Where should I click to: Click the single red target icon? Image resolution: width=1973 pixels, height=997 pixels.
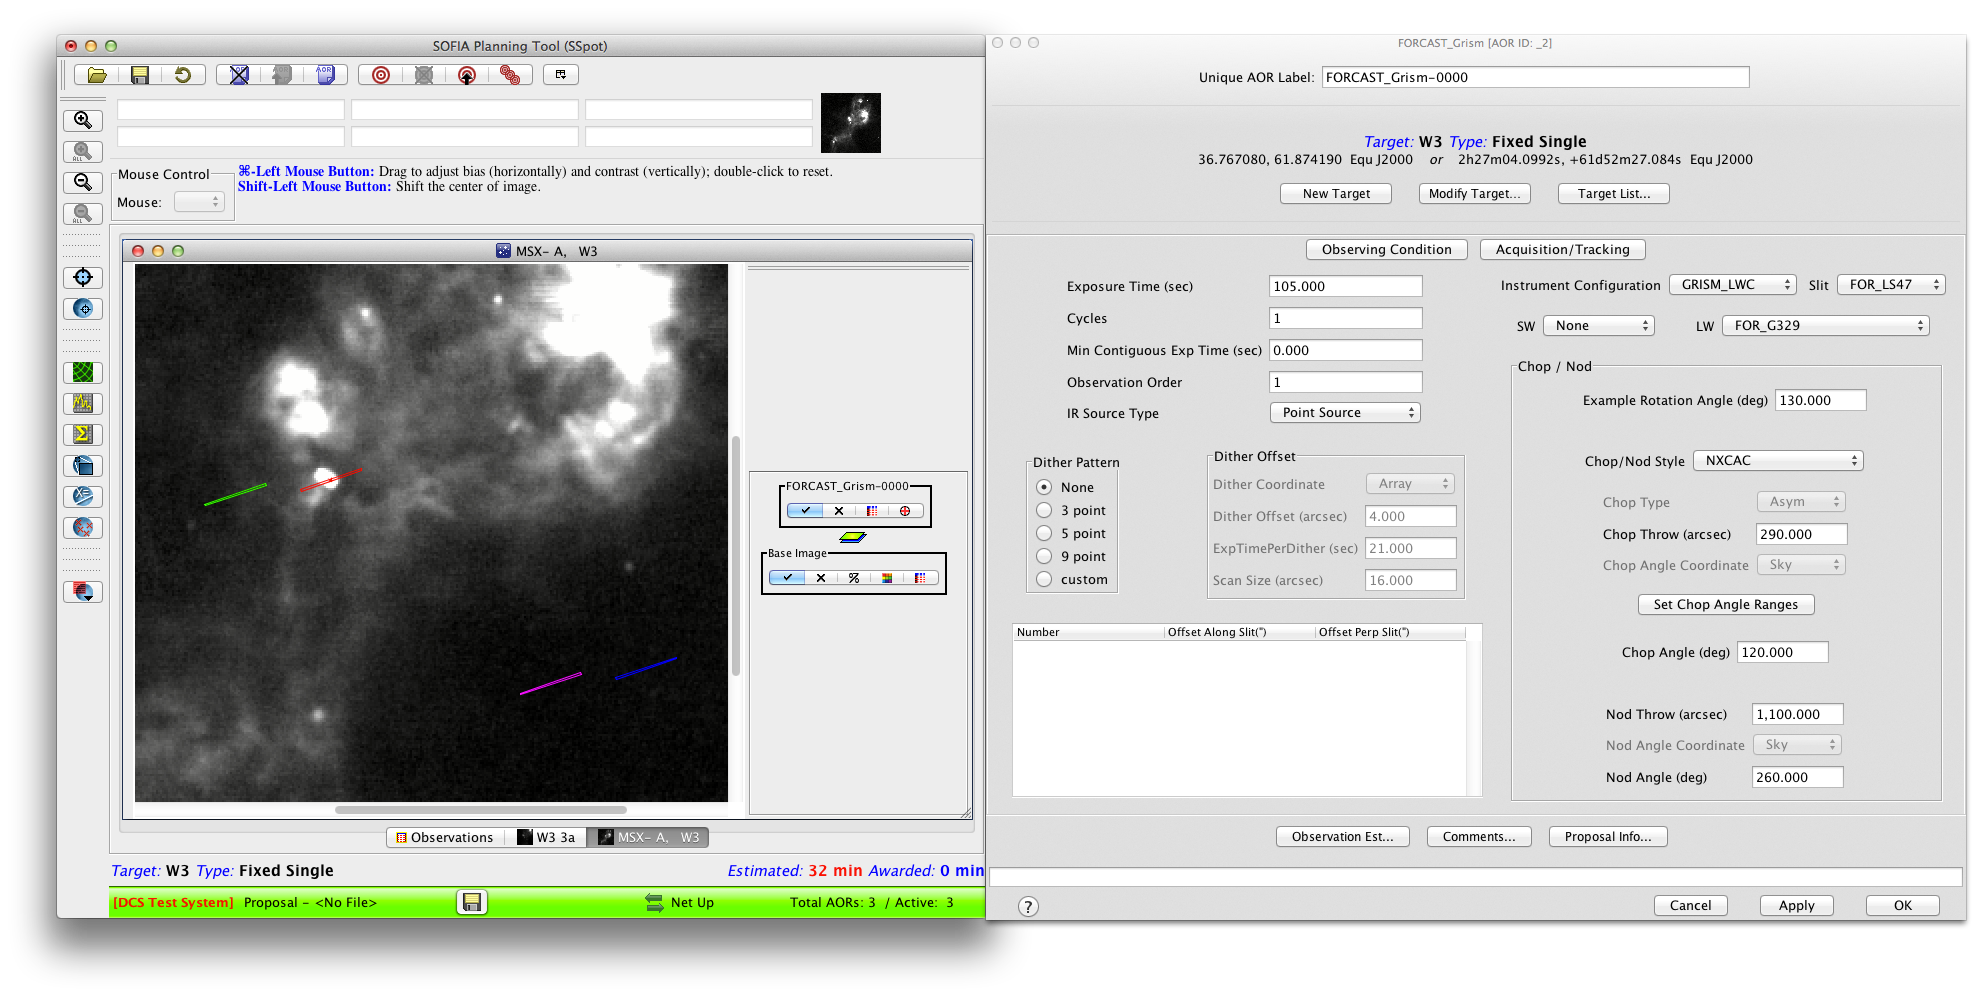pyautogui.click(x=381, y=75)
